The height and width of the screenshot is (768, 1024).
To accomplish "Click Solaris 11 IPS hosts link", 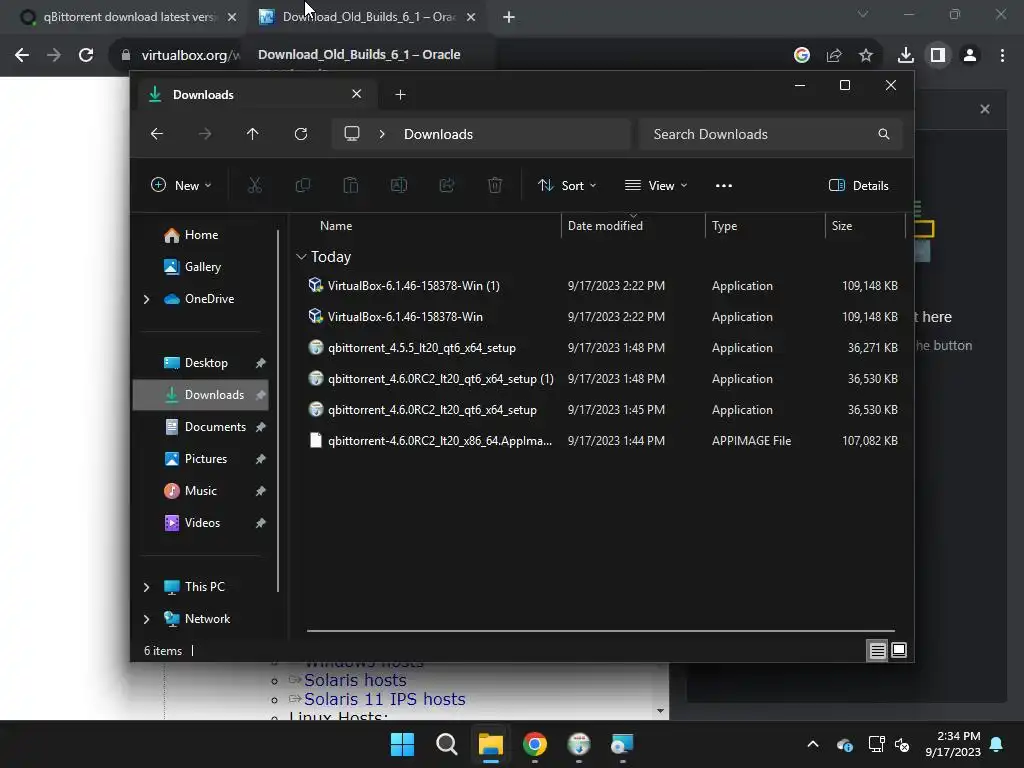I will pyautogui.click(x=385, y=699).
